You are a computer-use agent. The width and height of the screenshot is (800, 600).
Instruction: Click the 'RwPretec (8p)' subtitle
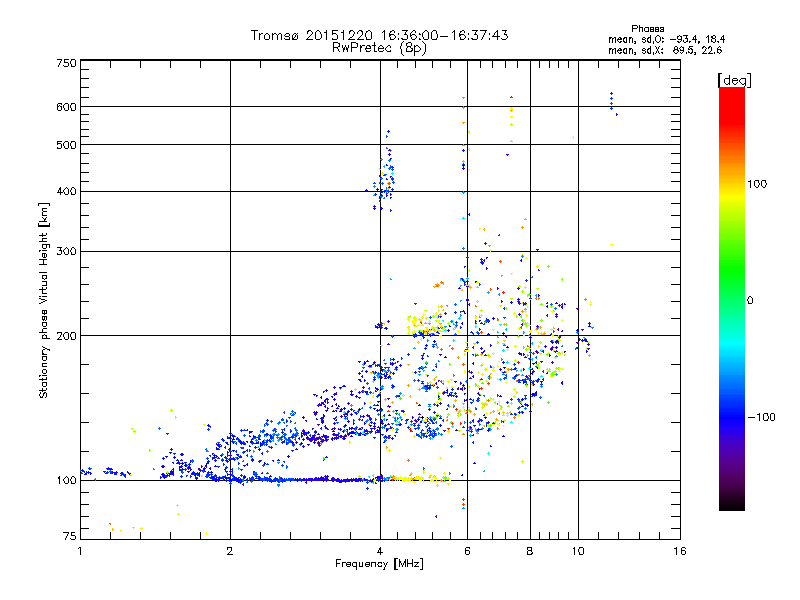[379, 48]
